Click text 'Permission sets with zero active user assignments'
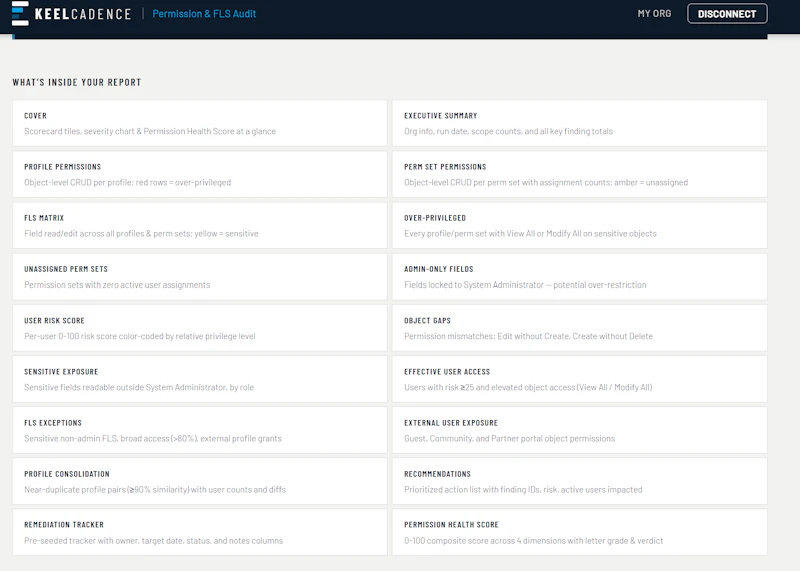 point(117,285)
